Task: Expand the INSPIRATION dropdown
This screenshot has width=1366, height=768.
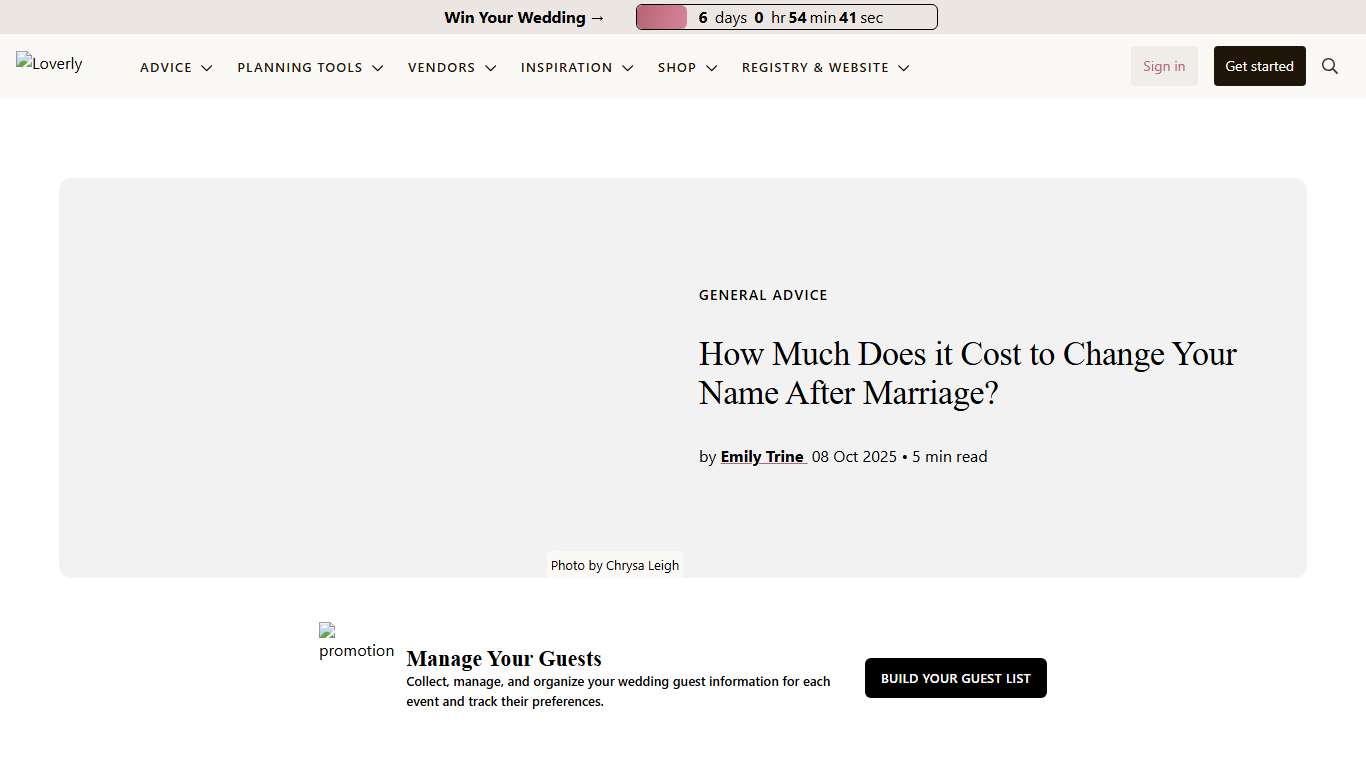Action: [x=628, y=68]
